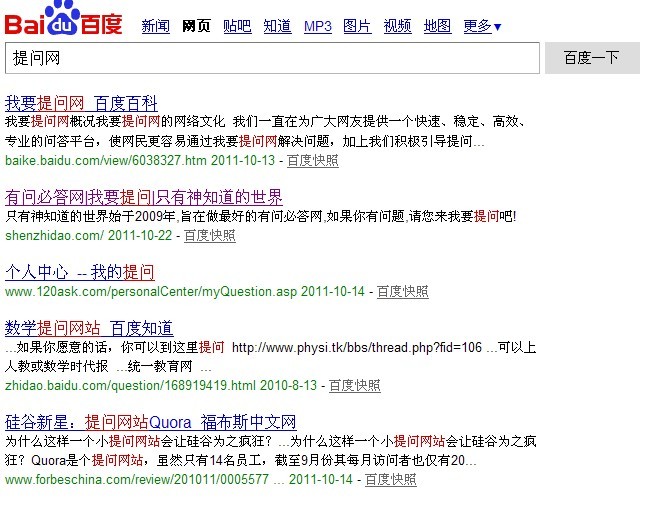655x507 pixels.
Task: Click URL text www.forbeschina.com/review/201011/0005577
Action: 137,479
